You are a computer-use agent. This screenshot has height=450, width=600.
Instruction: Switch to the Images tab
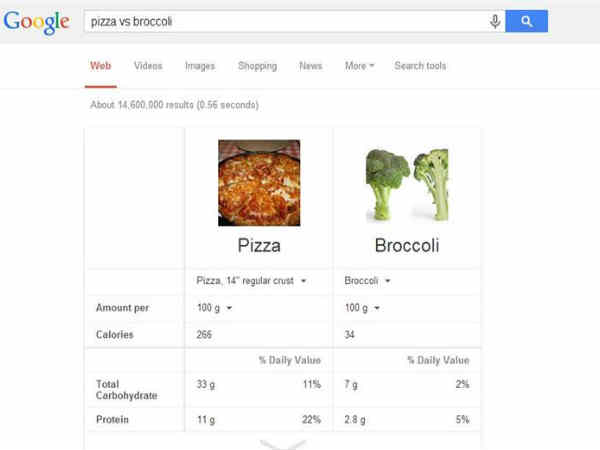click(200, 66)
